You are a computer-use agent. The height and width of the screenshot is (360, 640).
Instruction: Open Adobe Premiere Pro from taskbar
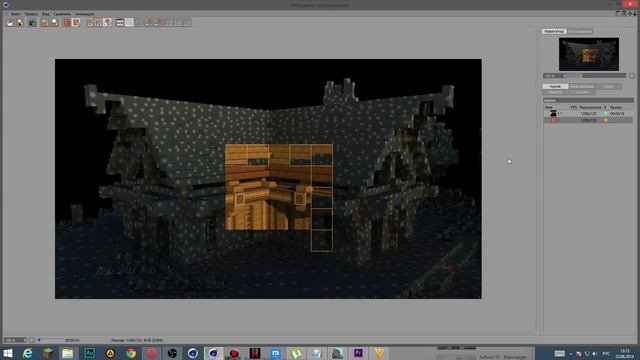pyautogui.click(x=358, y=353)
